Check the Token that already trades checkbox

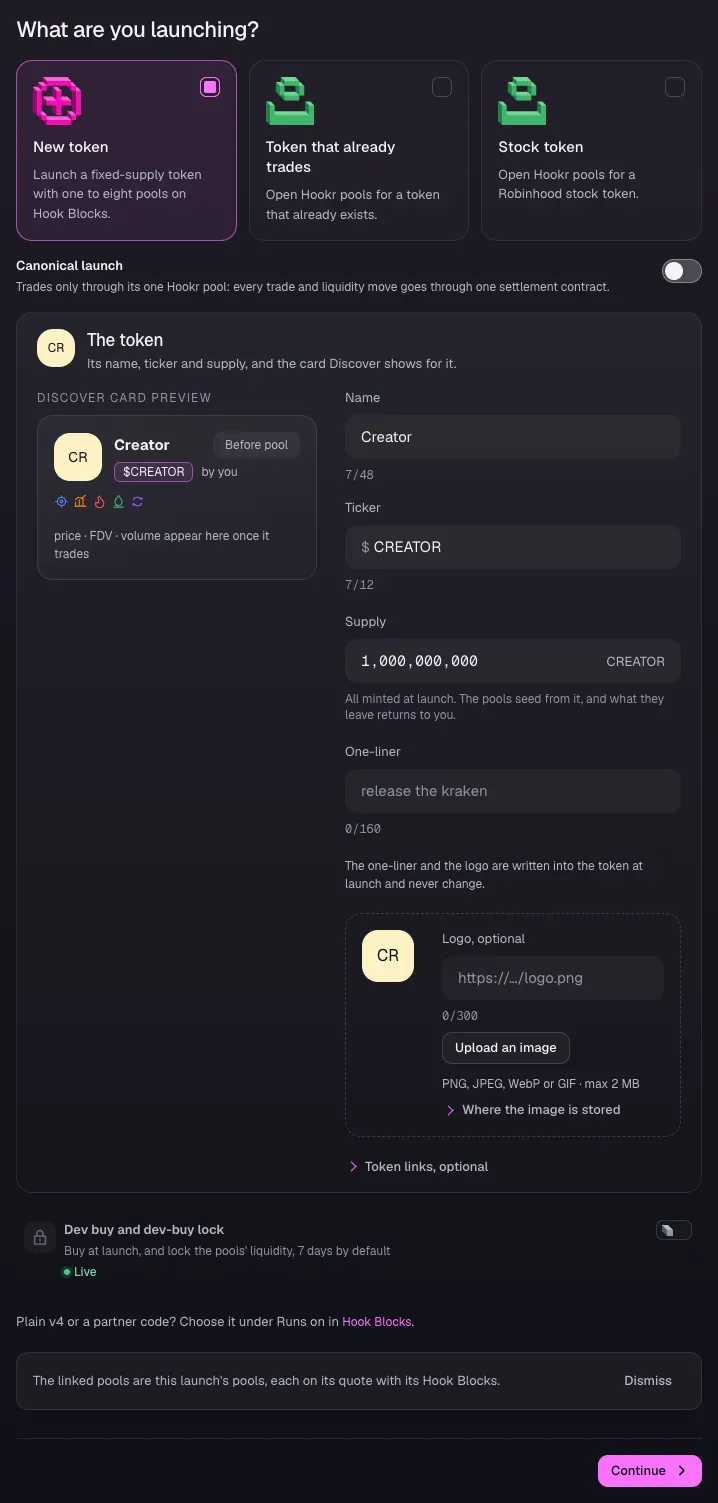[442, 87]
